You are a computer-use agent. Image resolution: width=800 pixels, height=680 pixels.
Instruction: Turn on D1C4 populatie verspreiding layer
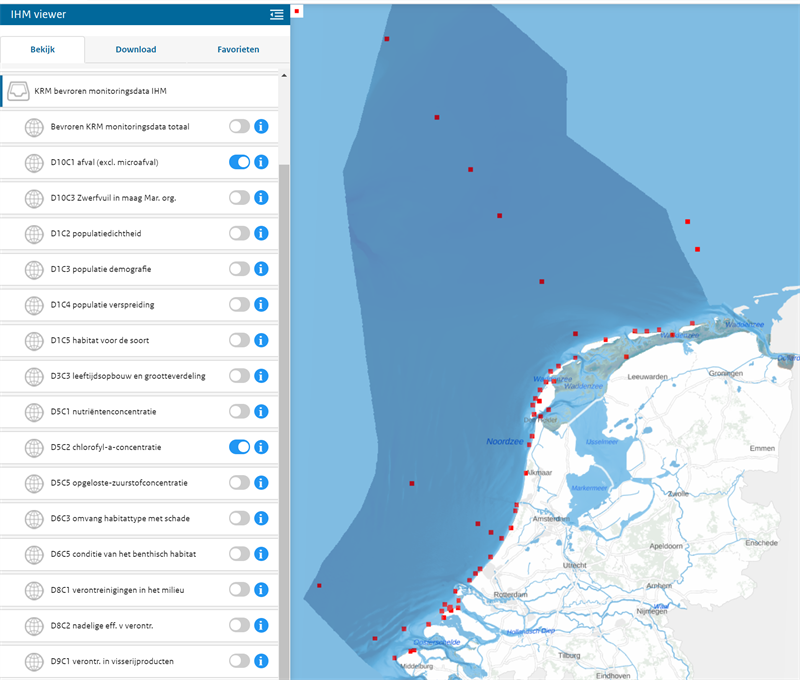point(239,305)
